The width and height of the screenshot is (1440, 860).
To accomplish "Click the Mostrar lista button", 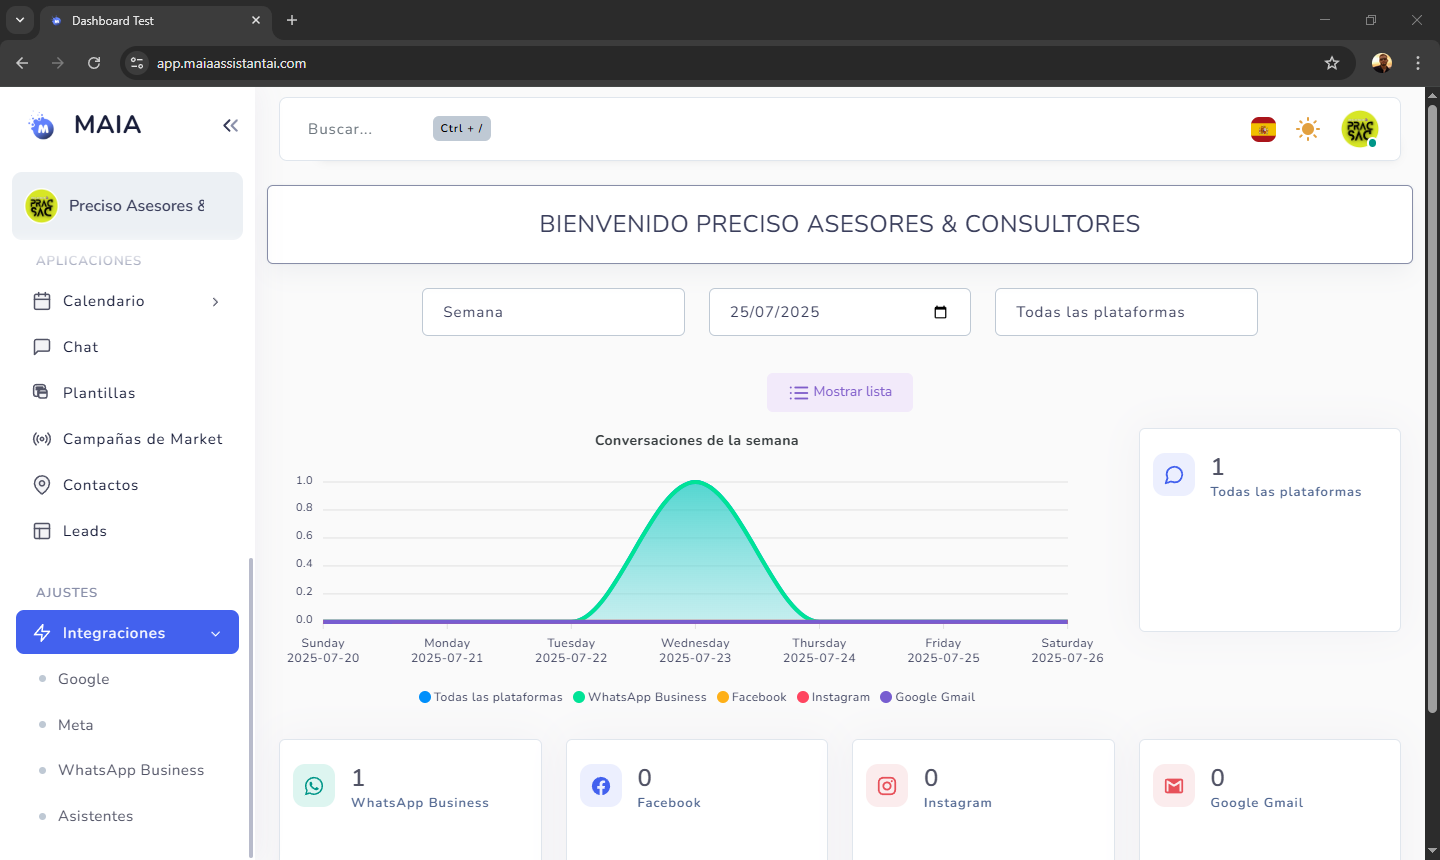I will tap(840, 392).
